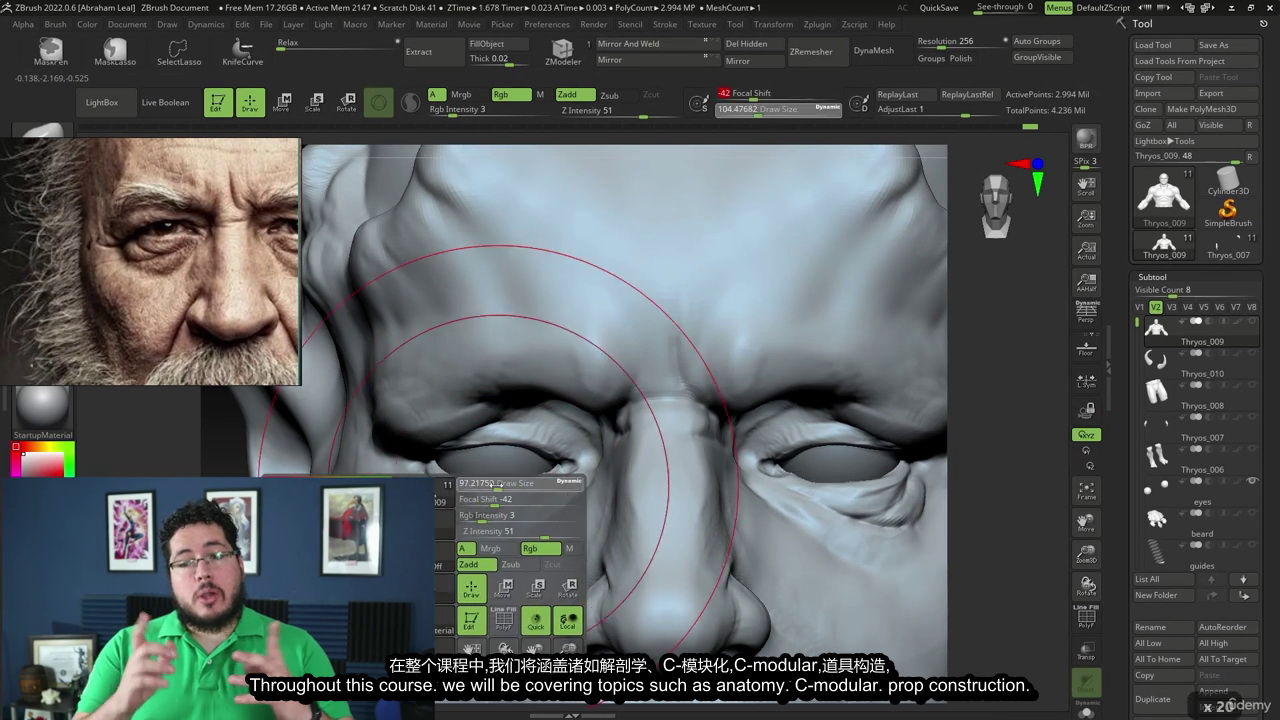
Task: Pick the KnifeCurve brush icon
Action: tap(242, 51)
